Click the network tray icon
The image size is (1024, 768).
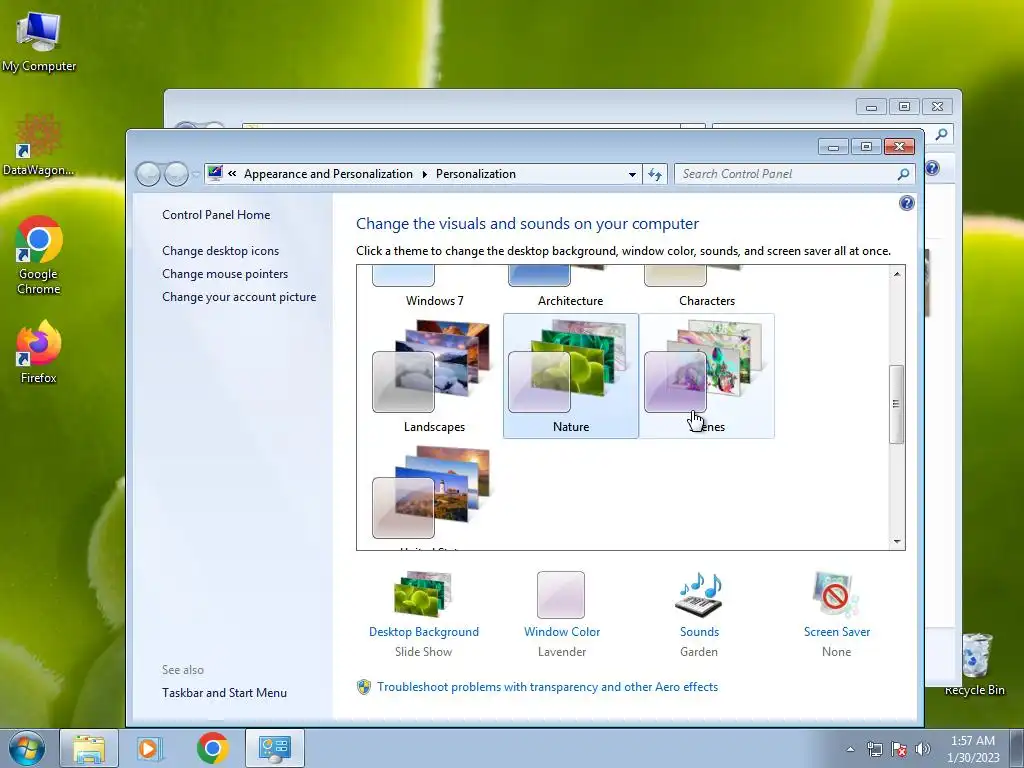[x=874, y=749]
